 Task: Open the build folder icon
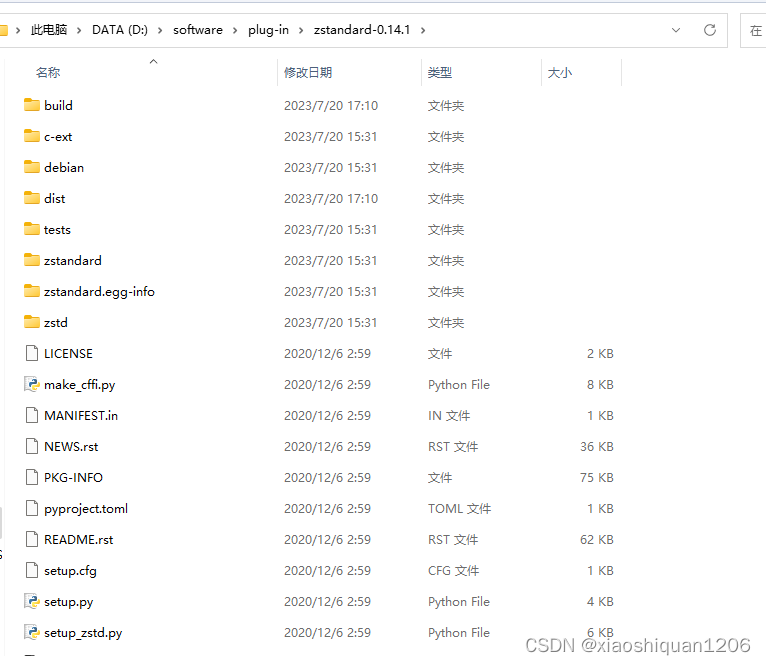(32, 105)
